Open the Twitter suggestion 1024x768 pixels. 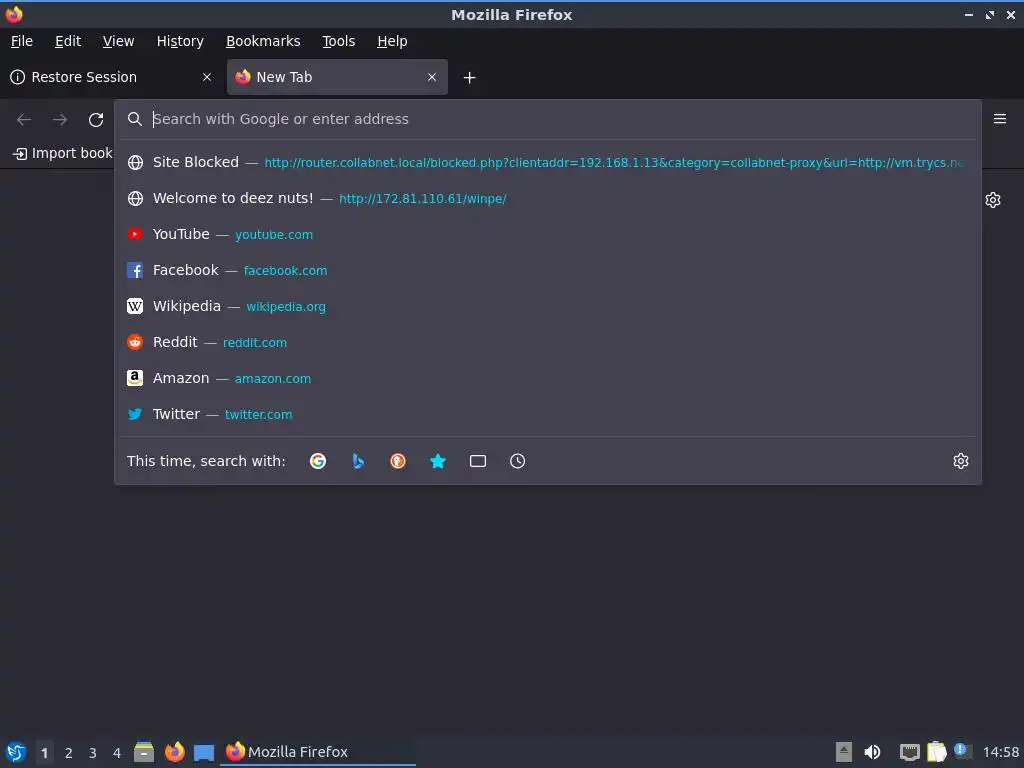click(547, 413)
